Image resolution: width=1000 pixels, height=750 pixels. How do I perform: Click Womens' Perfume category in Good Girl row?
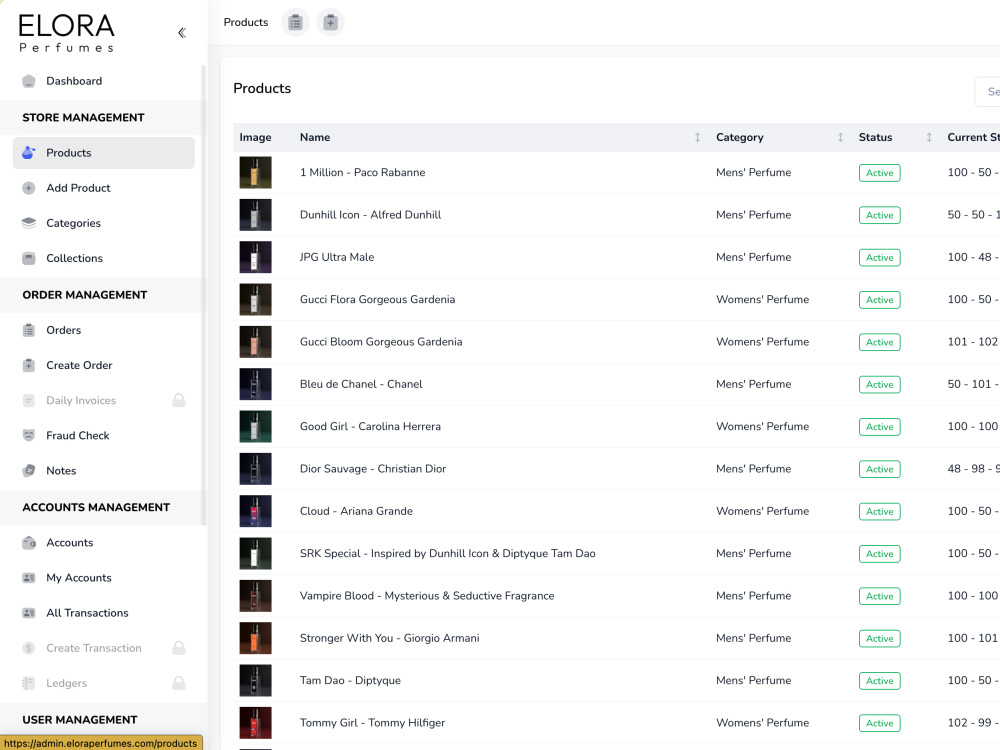click(x=762, y=426)
